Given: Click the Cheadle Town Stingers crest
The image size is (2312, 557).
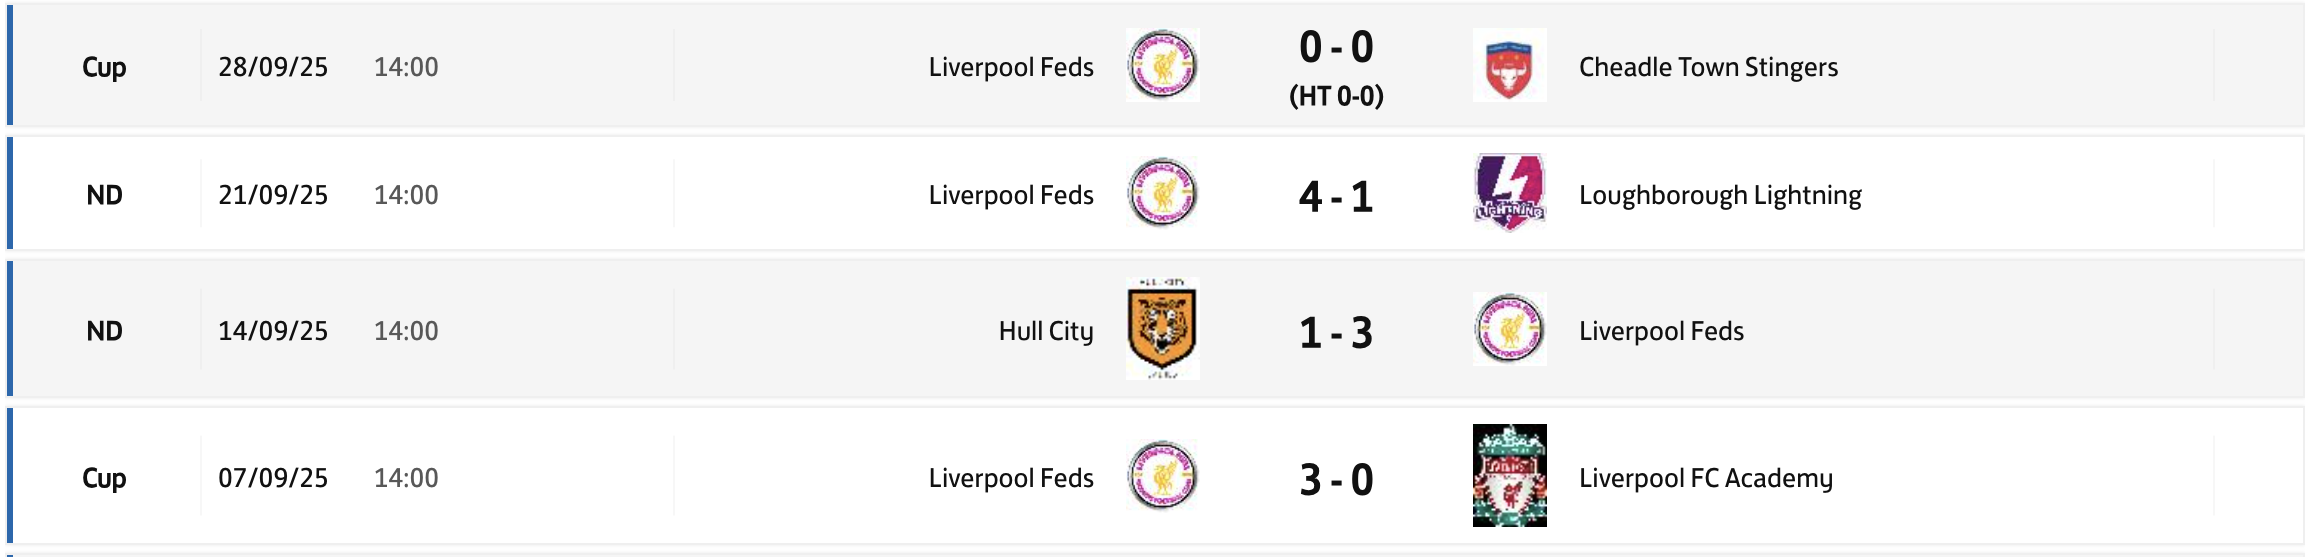Looking at the screenshot, I should point(1509,66).
